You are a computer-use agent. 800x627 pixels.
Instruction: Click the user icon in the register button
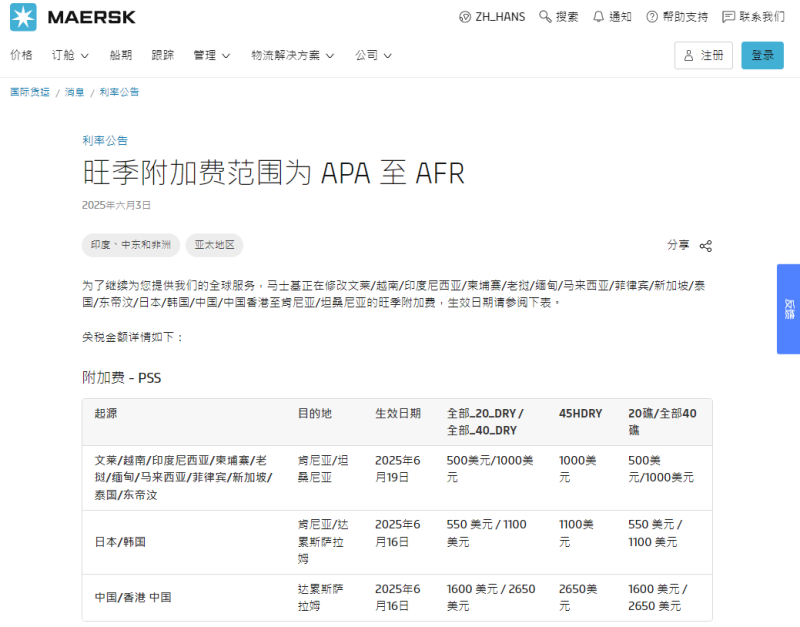coord(688,56)
